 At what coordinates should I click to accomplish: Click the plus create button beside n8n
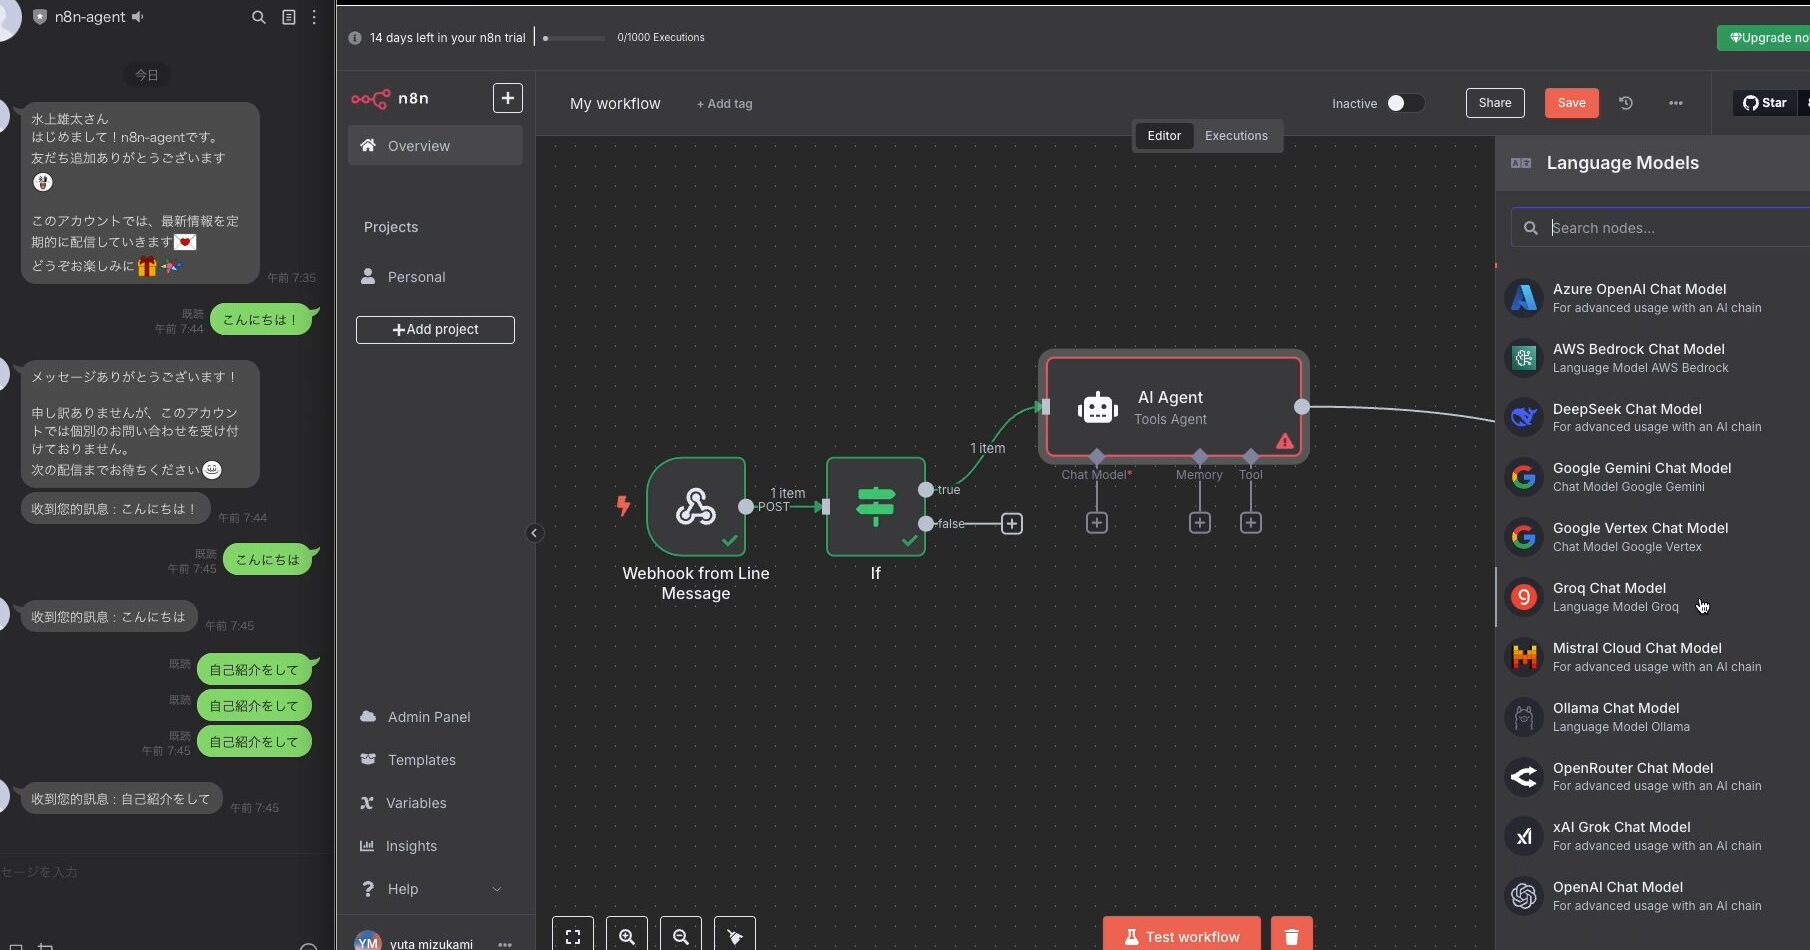point(507,98)
